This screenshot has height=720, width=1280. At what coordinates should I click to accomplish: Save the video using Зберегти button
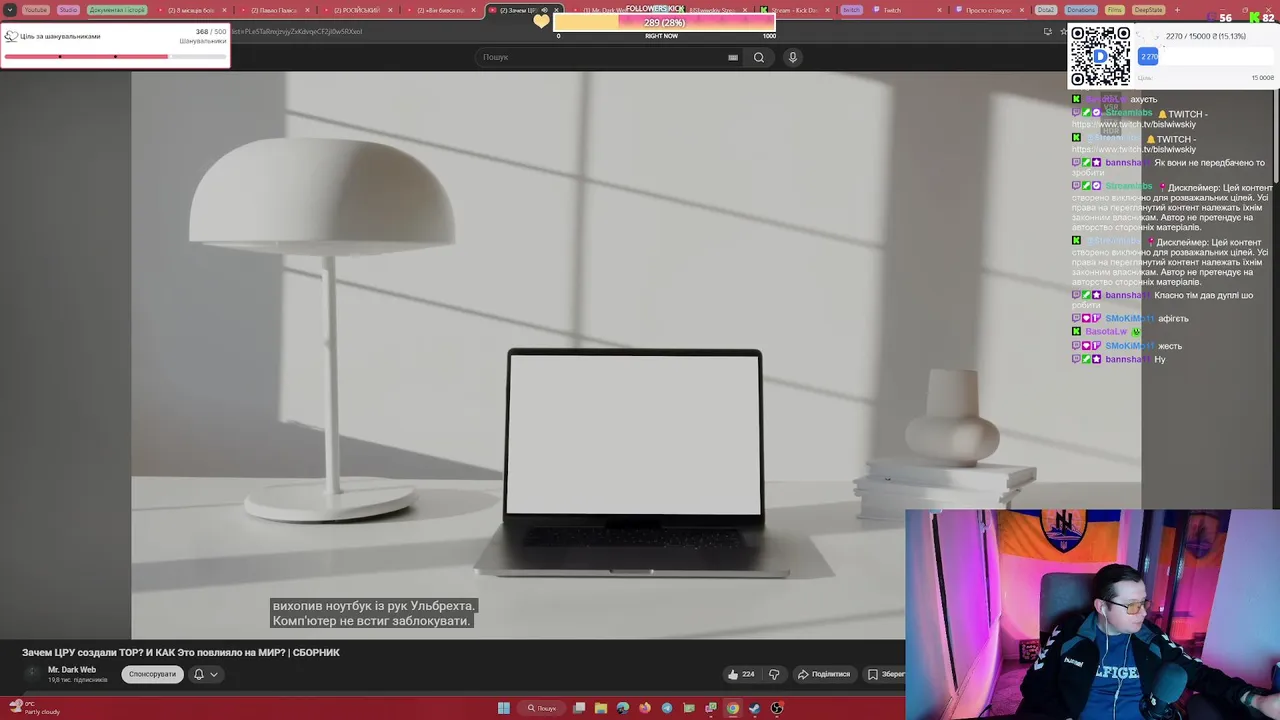point(885,674)
